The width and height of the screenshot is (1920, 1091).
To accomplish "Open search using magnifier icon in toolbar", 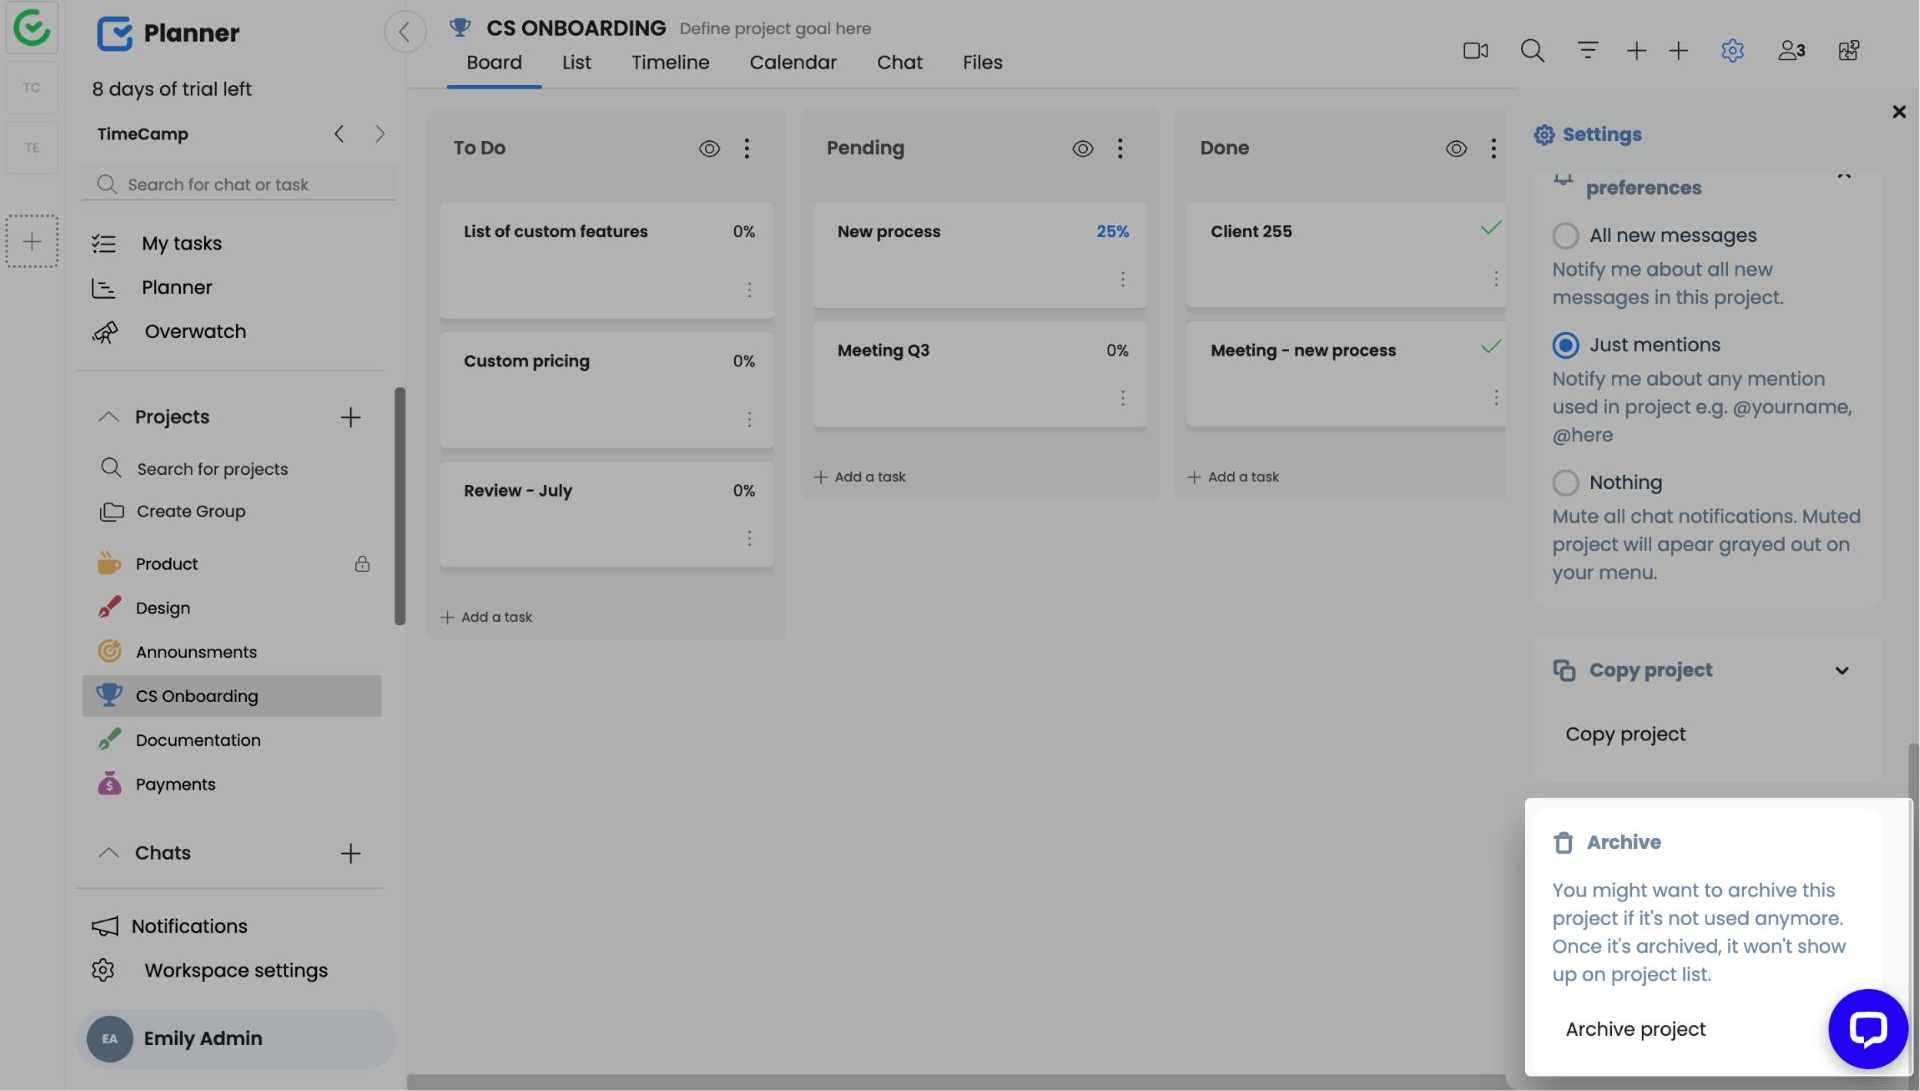I will (1532, 50).
